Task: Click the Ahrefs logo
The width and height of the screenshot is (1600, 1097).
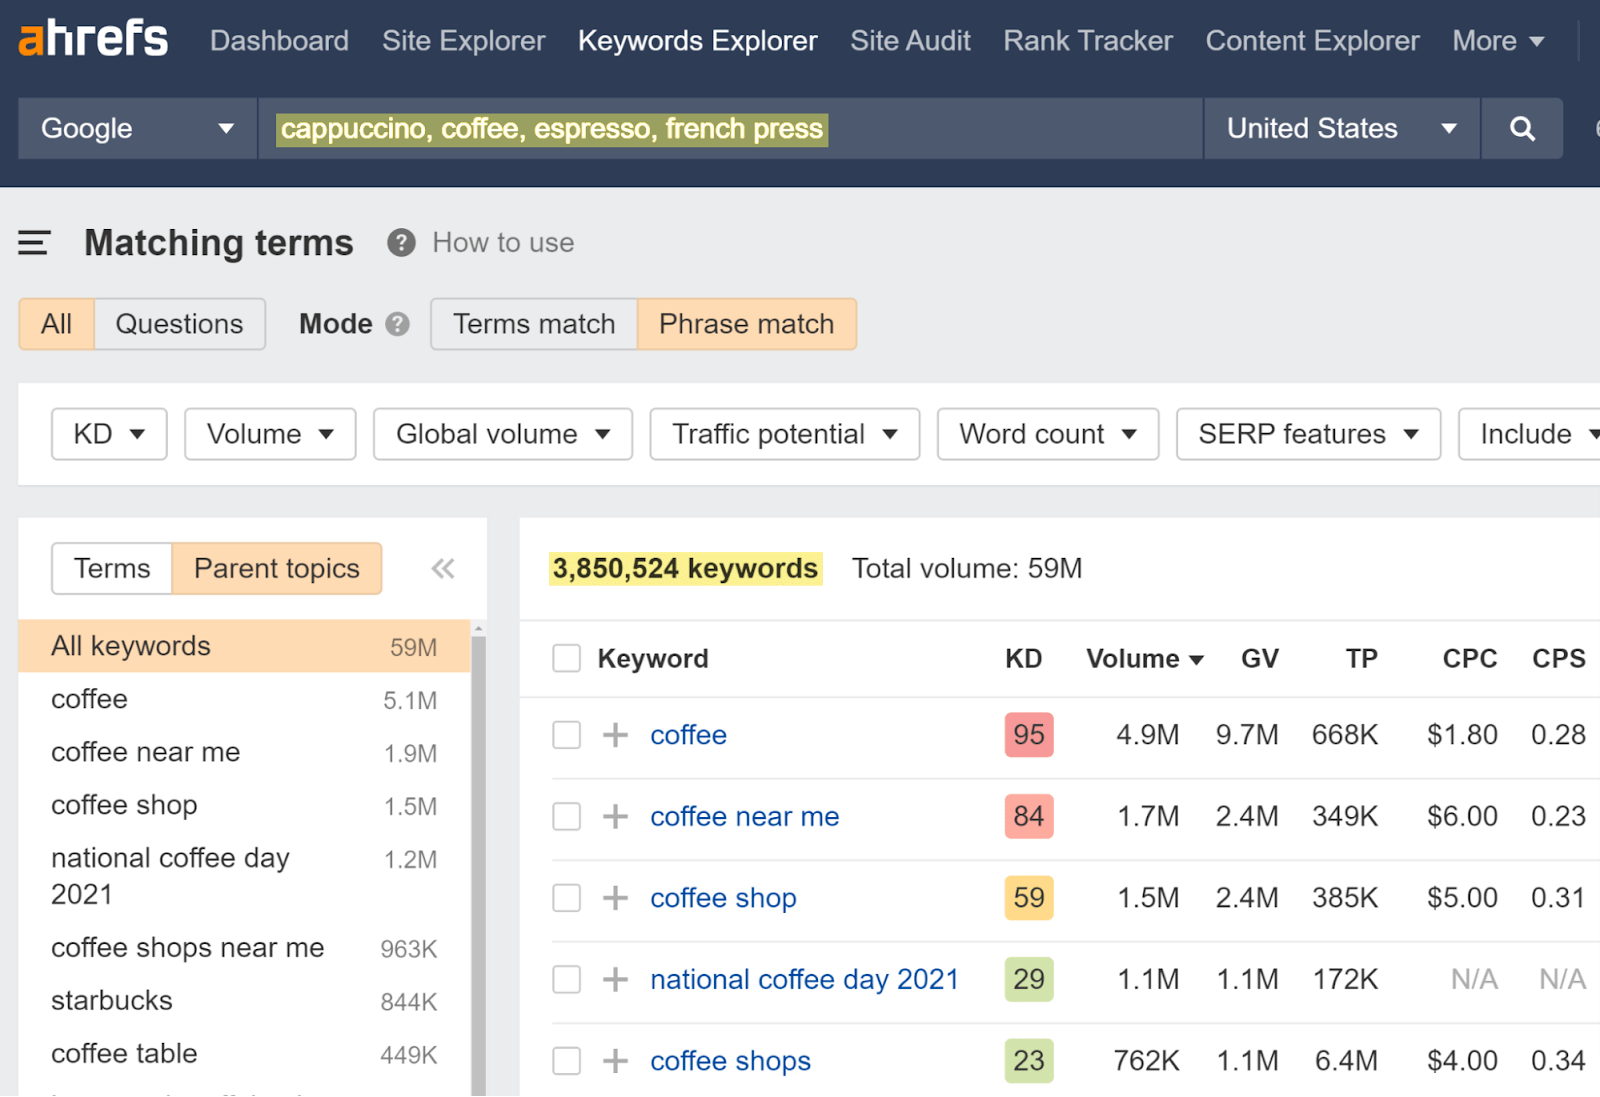Action: point(93,40)
